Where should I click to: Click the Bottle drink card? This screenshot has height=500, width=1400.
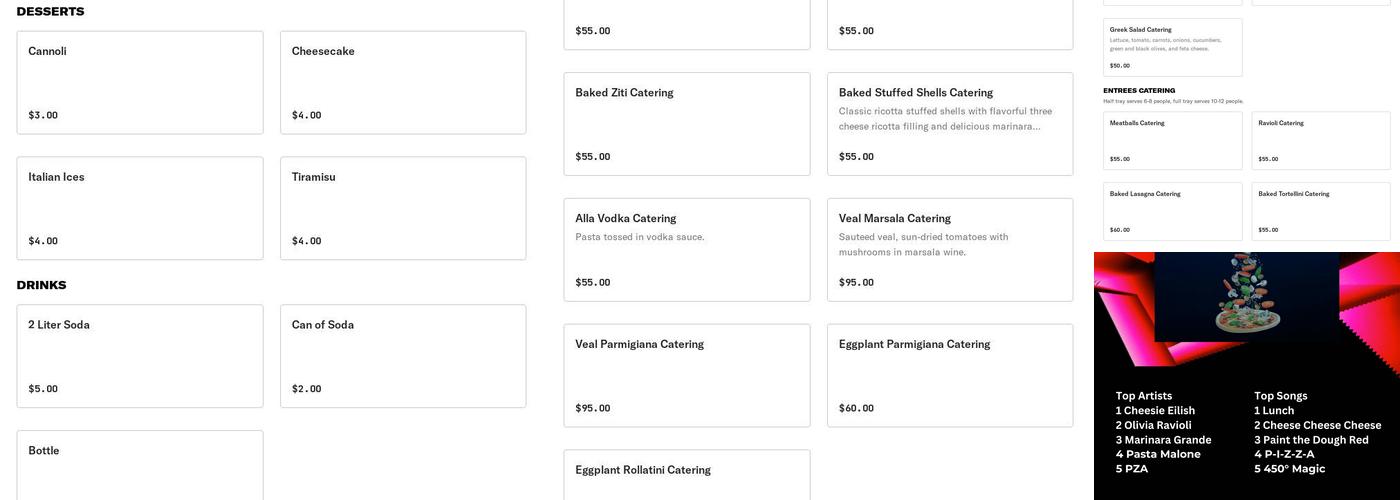pyautogui.click(x=140, y=465)
